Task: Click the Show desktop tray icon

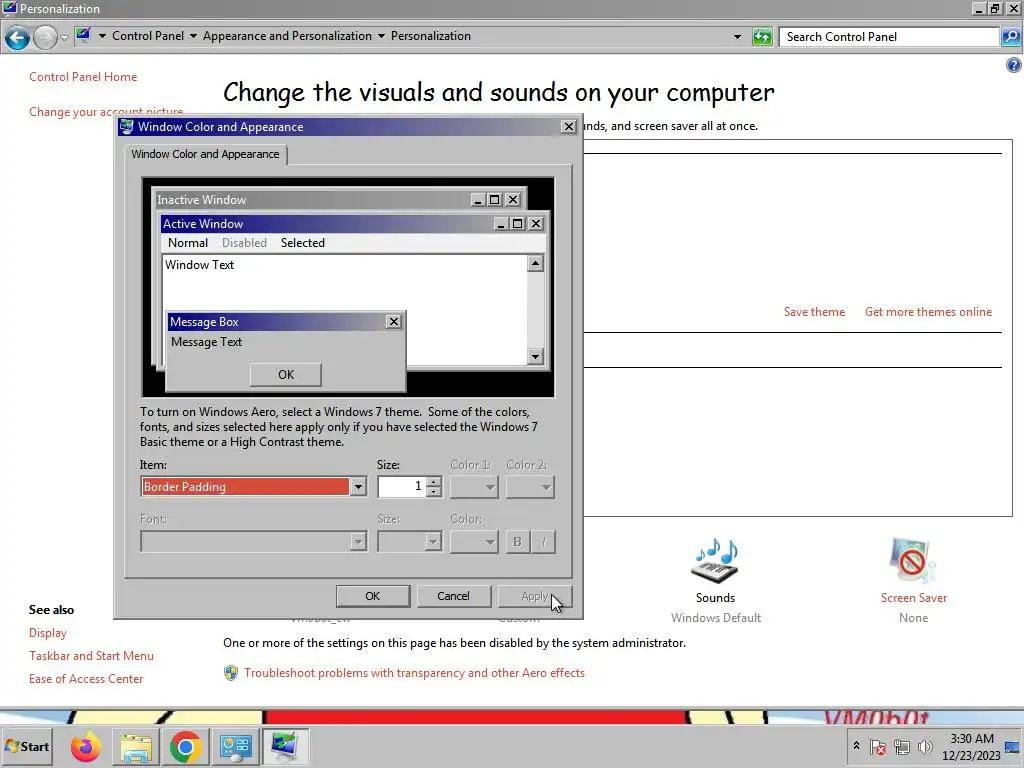Action: point(1013,747)
